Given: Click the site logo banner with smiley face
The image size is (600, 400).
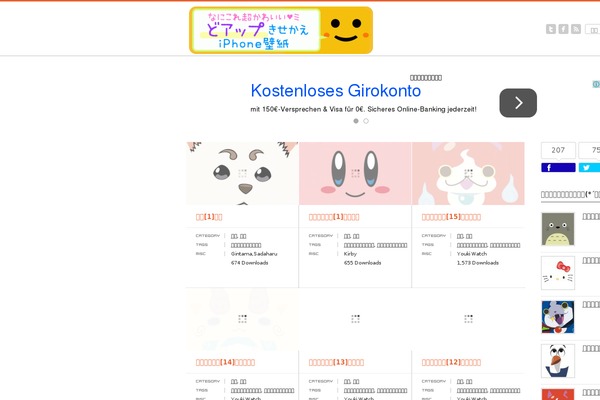Looking at the screenshot, I should coord(281,30).
